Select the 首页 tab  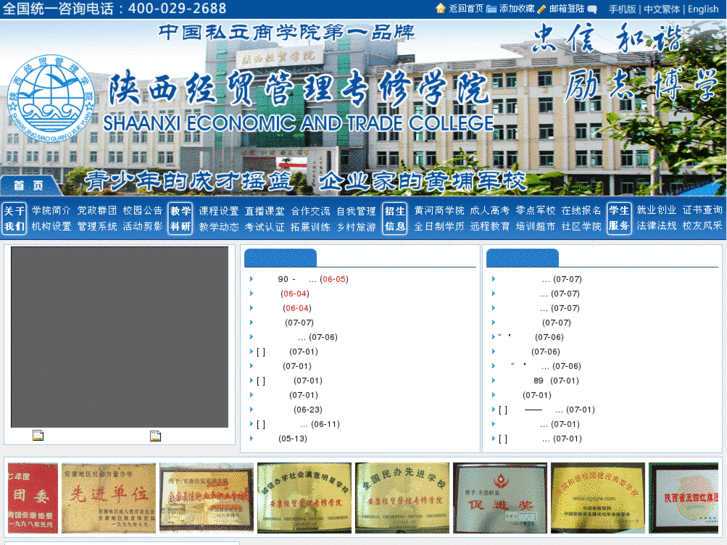[29, 186]
